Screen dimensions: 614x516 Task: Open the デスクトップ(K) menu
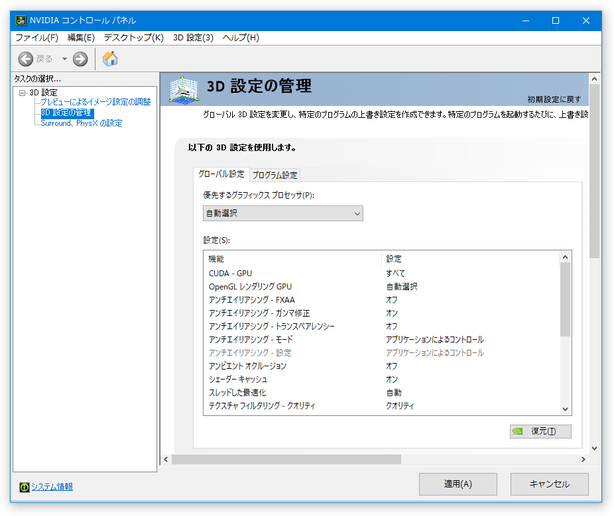click(x=134, y=38)
